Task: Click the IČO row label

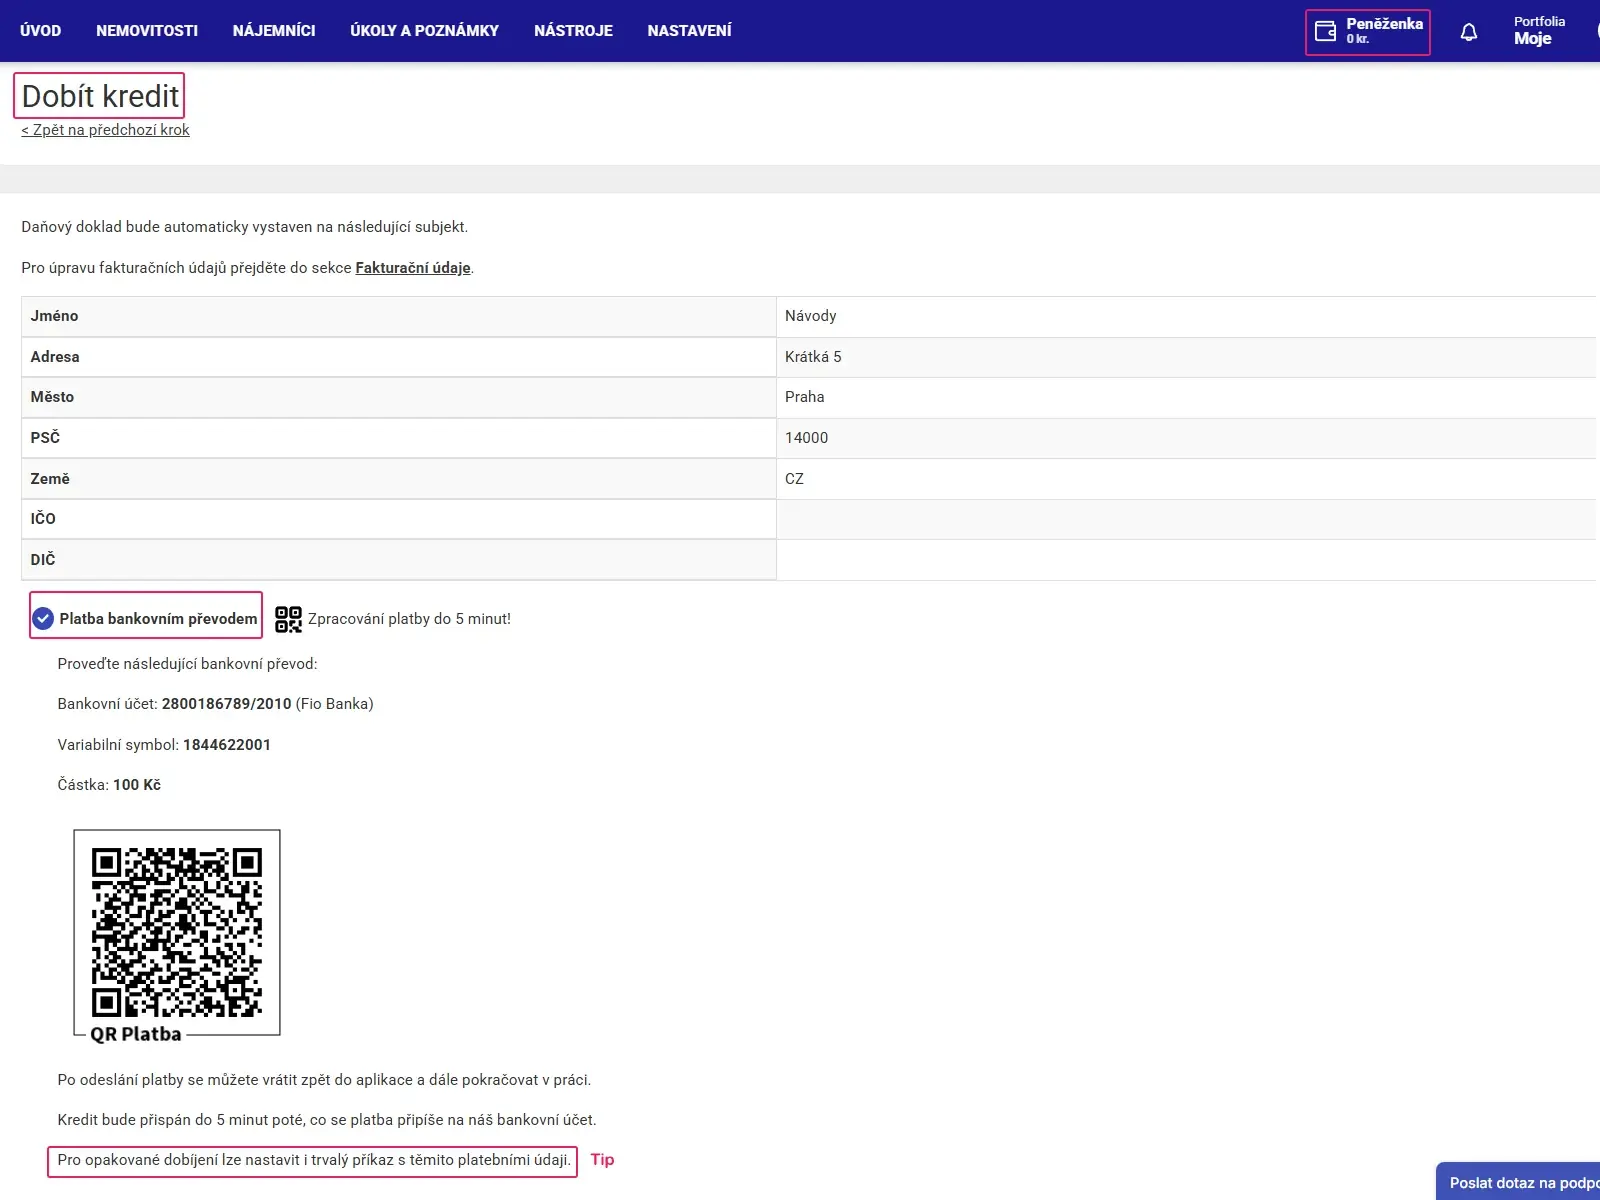Action: (x=43, y=519)
